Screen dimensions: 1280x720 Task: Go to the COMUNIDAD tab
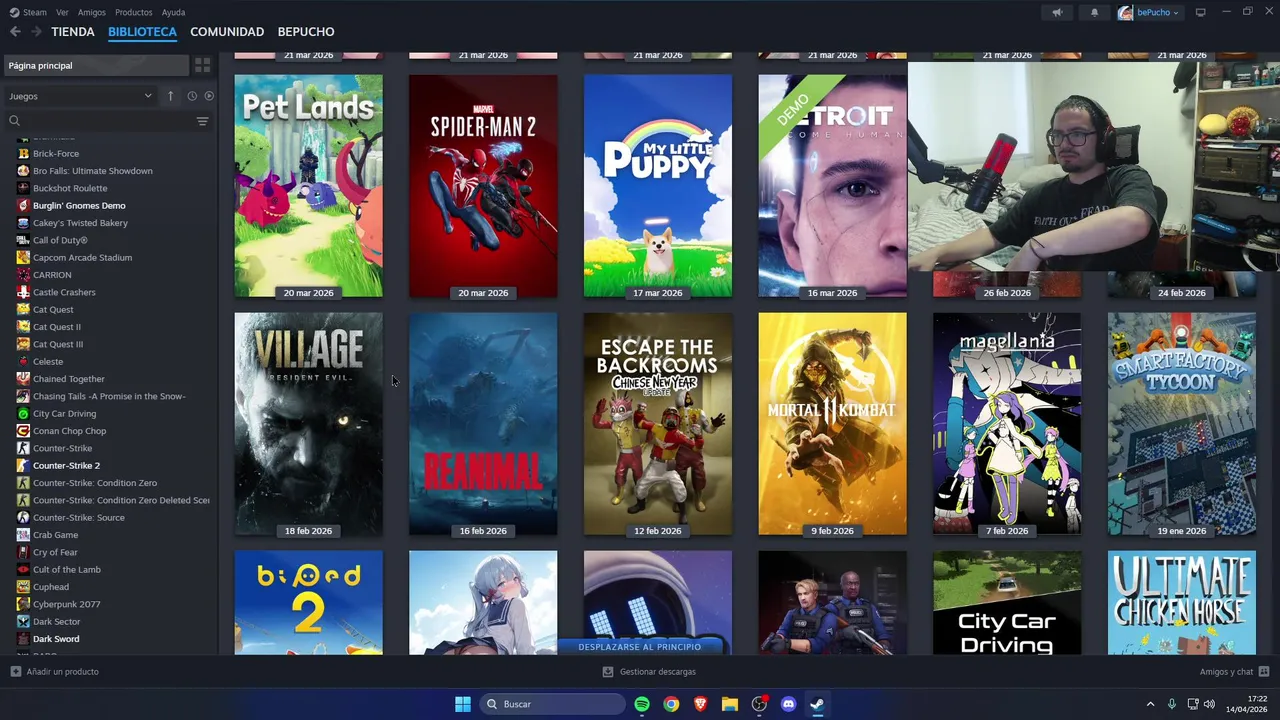[x=227, y=32]
